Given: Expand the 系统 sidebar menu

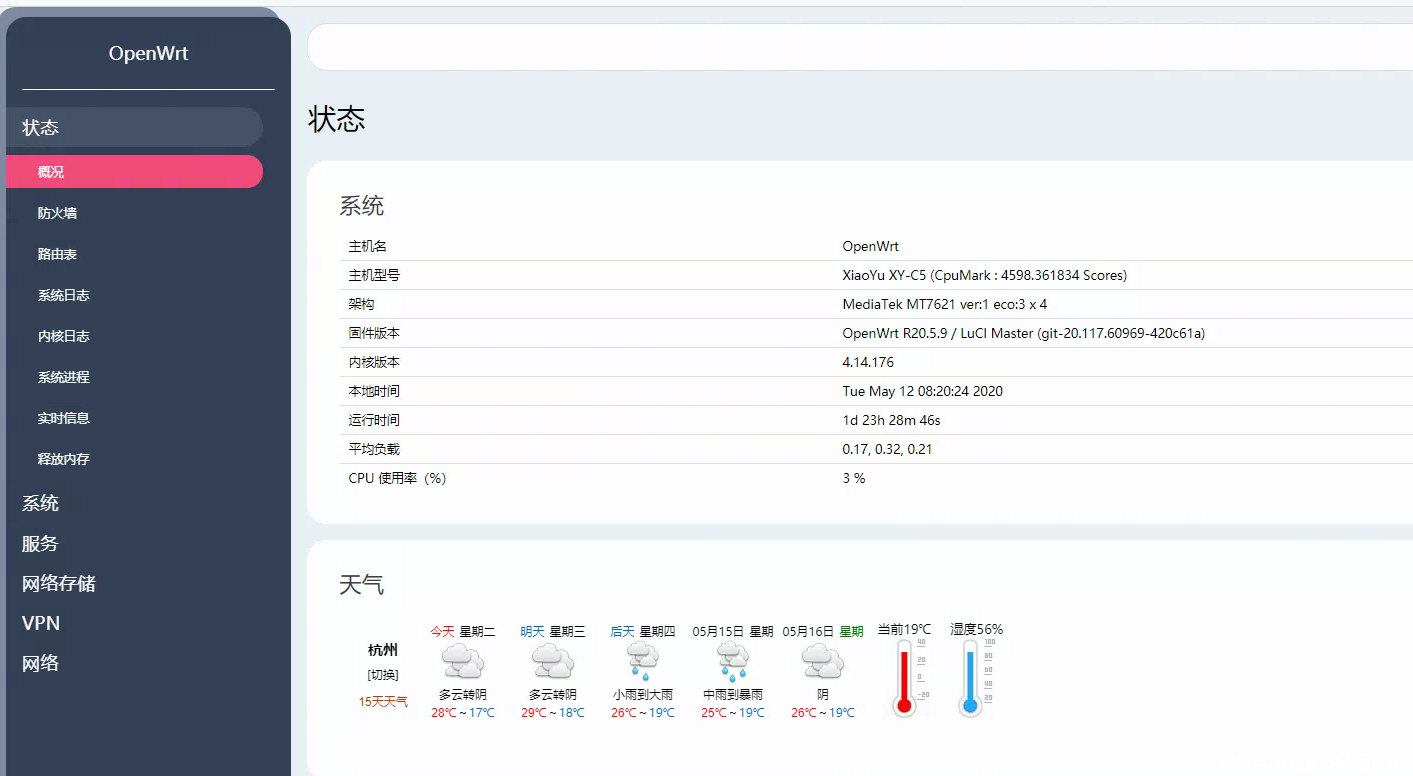Looking at the screenshot, I should point(41,504).
